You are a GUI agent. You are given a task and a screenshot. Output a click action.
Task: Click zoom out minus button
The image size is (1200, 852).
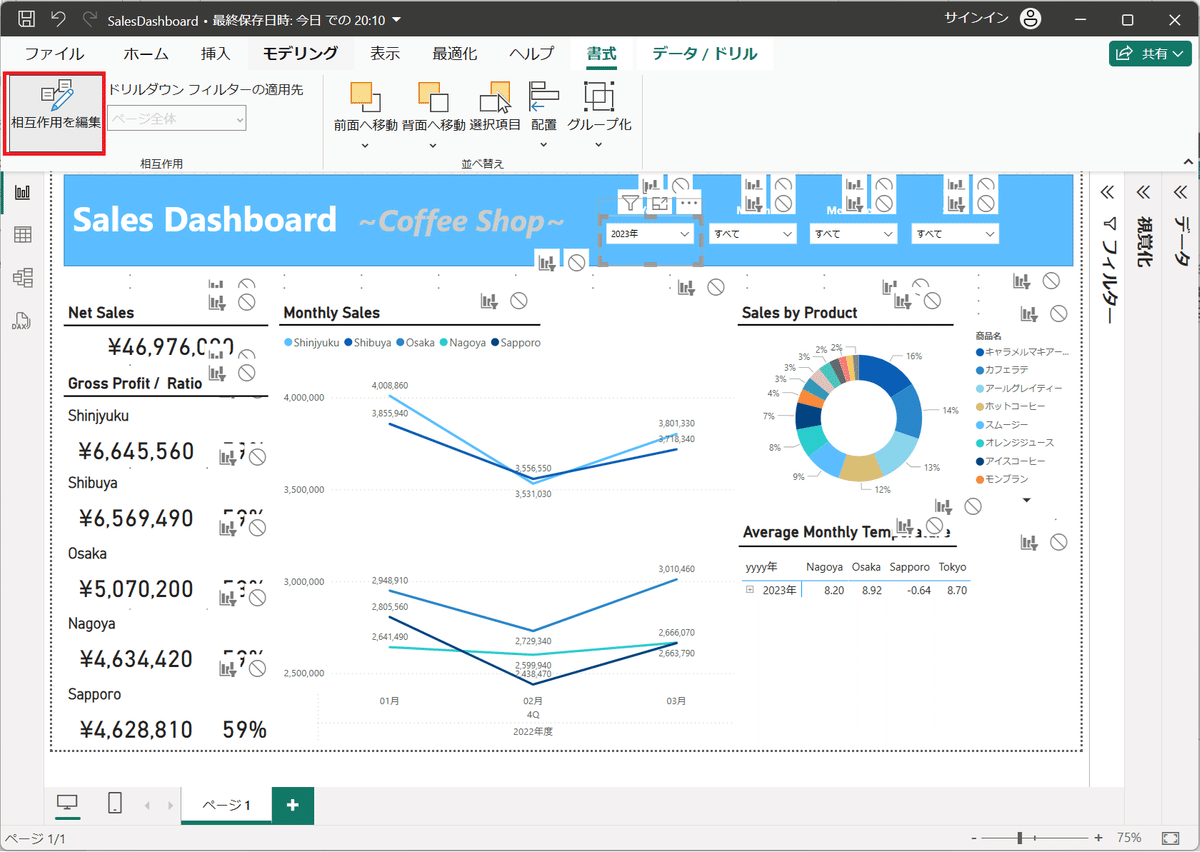974,837
